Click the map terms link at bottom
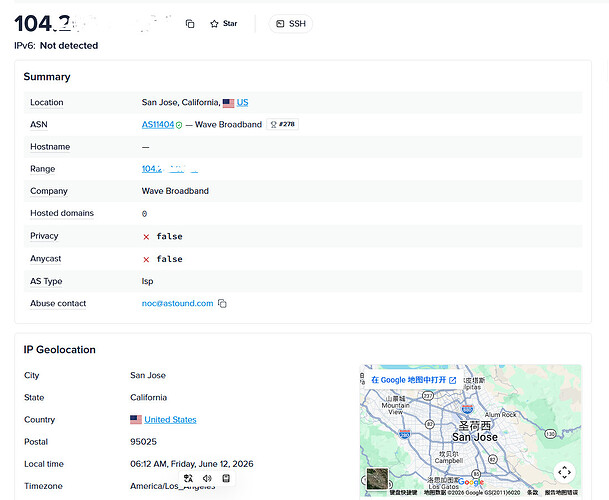The width and height of the screenshot is (609, 500). coord(532,493)
